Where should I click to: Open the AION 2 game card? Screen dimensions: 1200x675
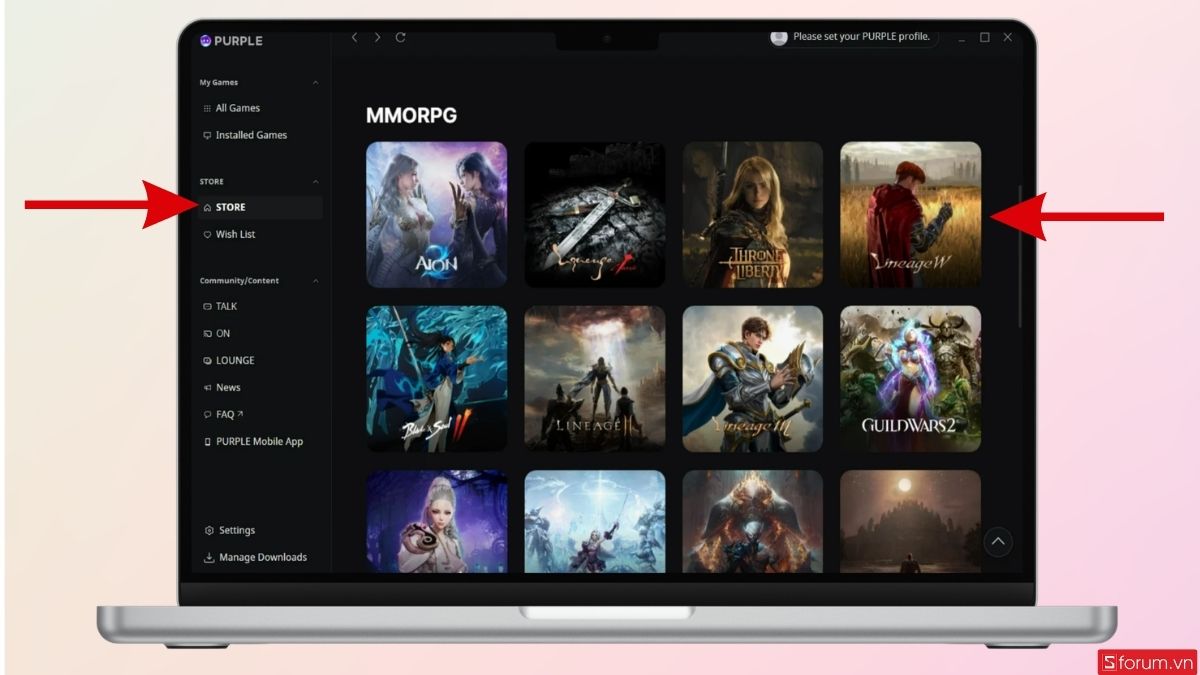point(436,215)
